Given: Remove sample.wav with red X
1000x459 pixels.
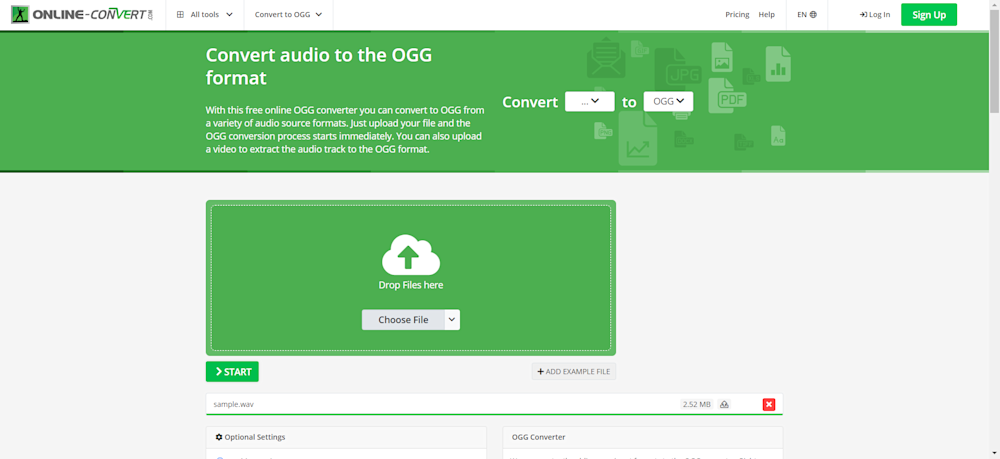Looking at the screenshot, I should pyautogui.click(x=769, y=404).
